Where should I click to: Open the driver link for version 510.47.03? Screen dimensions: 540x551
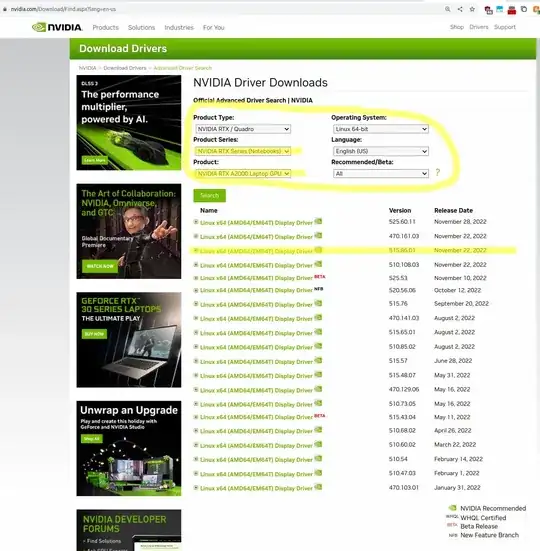(256, 474)
